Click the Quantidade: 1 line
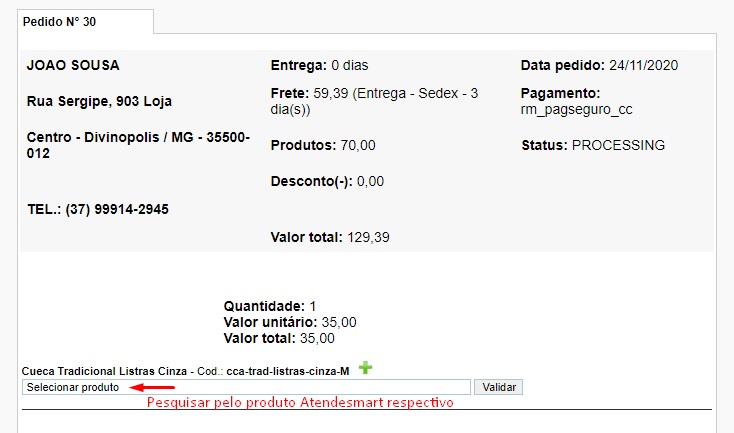The image size is (734, 433). tap(269, 305)
